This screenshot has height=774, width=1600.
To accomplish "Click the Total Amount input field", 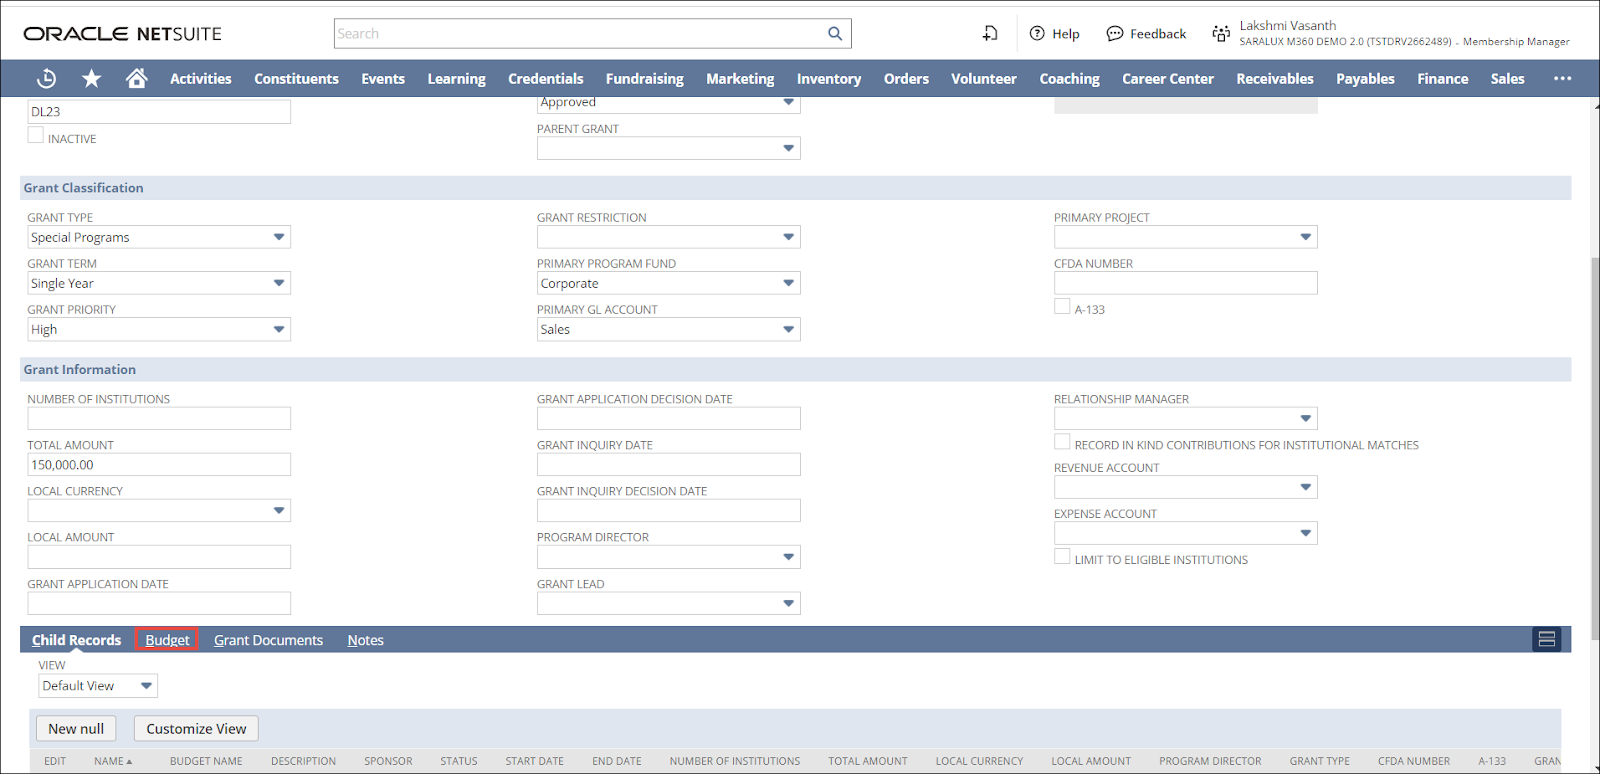I will click(159, 465).
